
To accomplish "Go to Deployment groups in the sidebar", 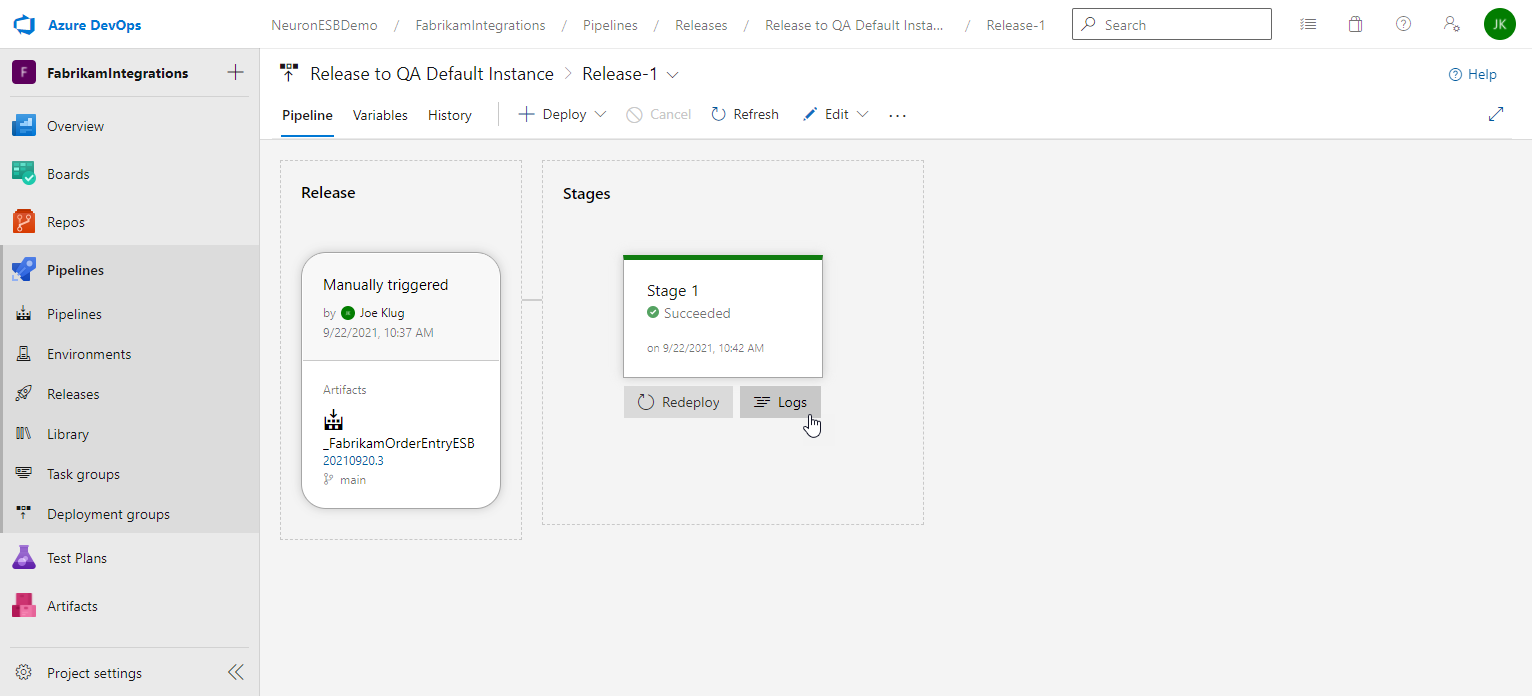I will click(x=130, y=514).
